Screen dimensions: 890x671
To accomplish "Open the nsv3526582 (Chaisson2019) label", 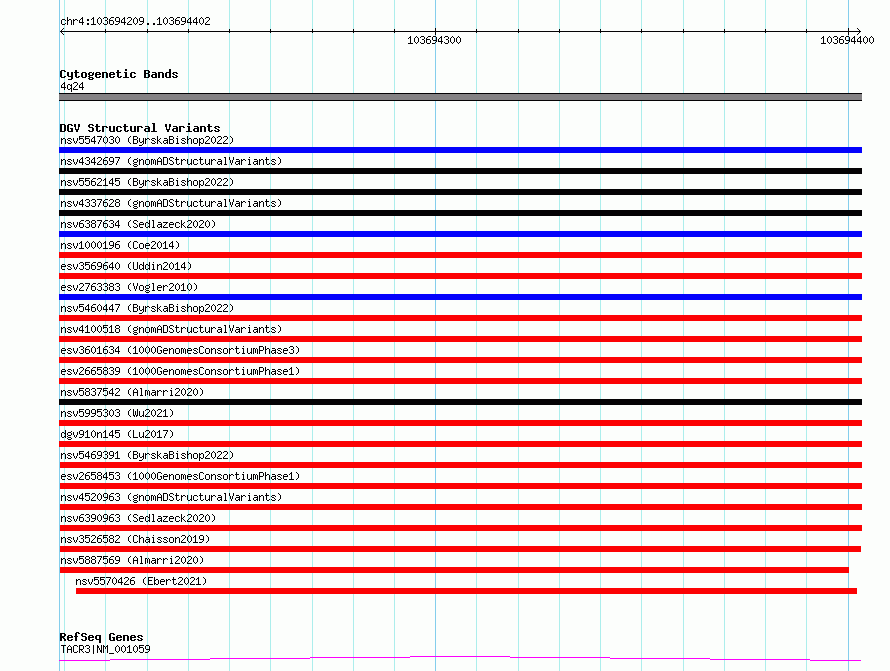I will (x=135, y=539).
